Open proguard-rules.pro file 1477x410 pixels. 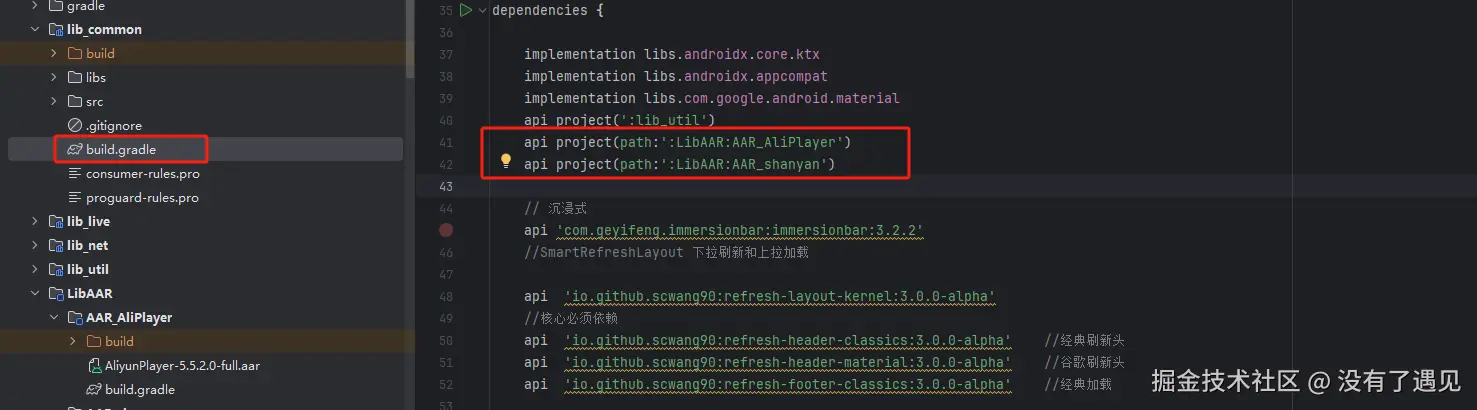click(x=142, y=197)
